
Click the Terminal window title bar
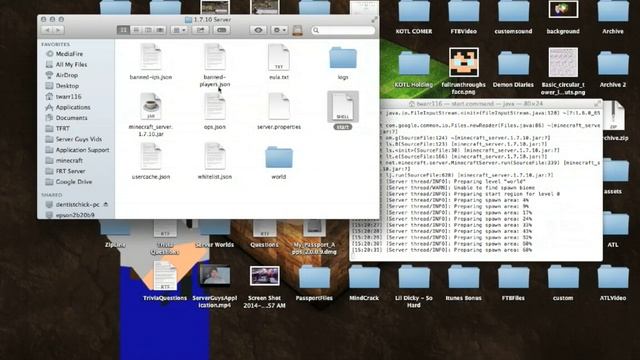coord(491,104)
